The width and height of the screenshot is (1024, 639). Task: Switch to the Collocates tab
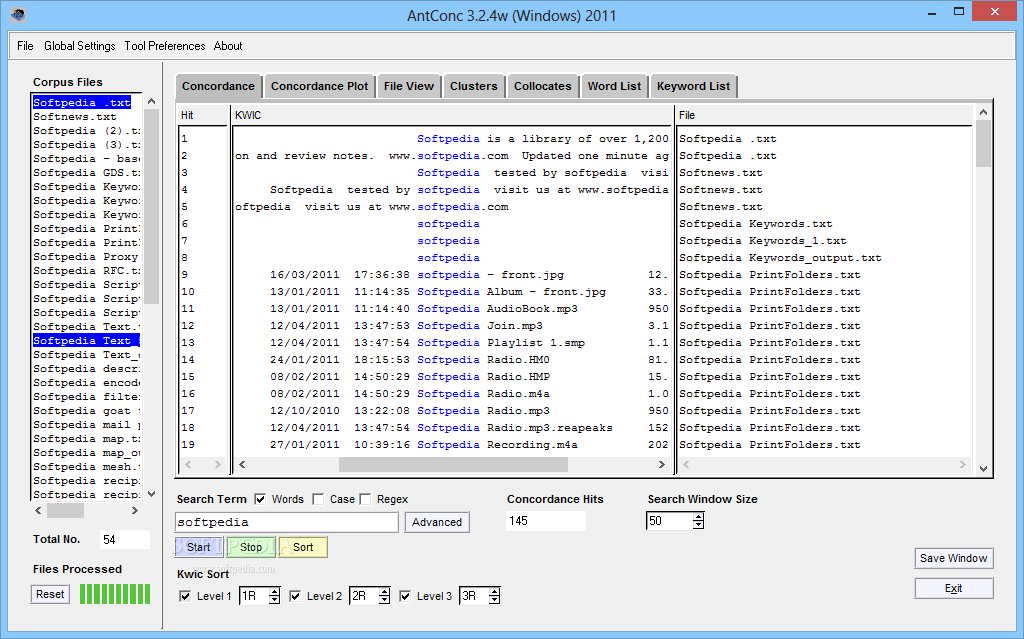coord(542,86)
